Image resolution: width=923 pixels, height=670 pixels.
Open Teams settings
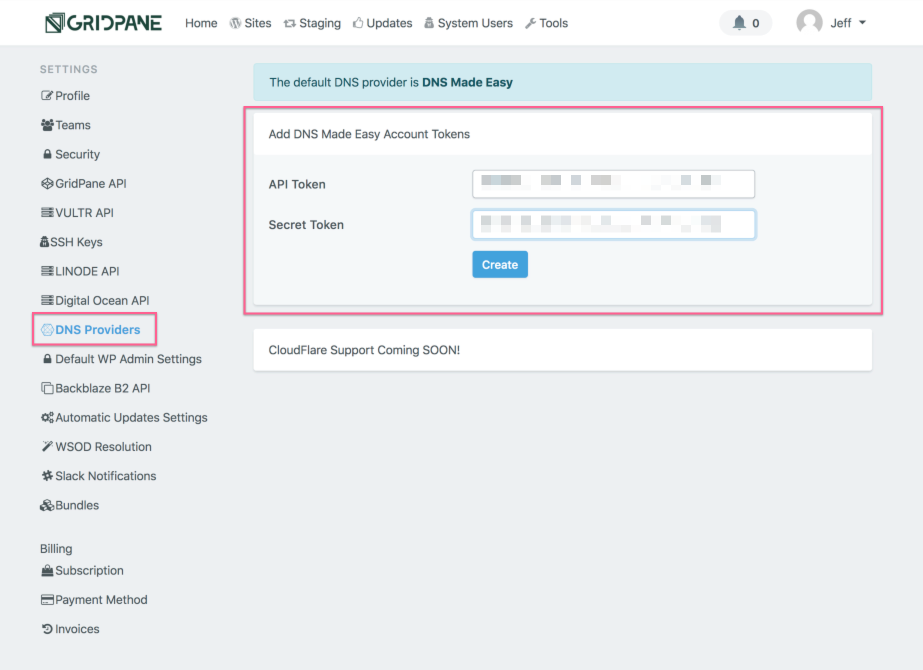click(73, 125)
